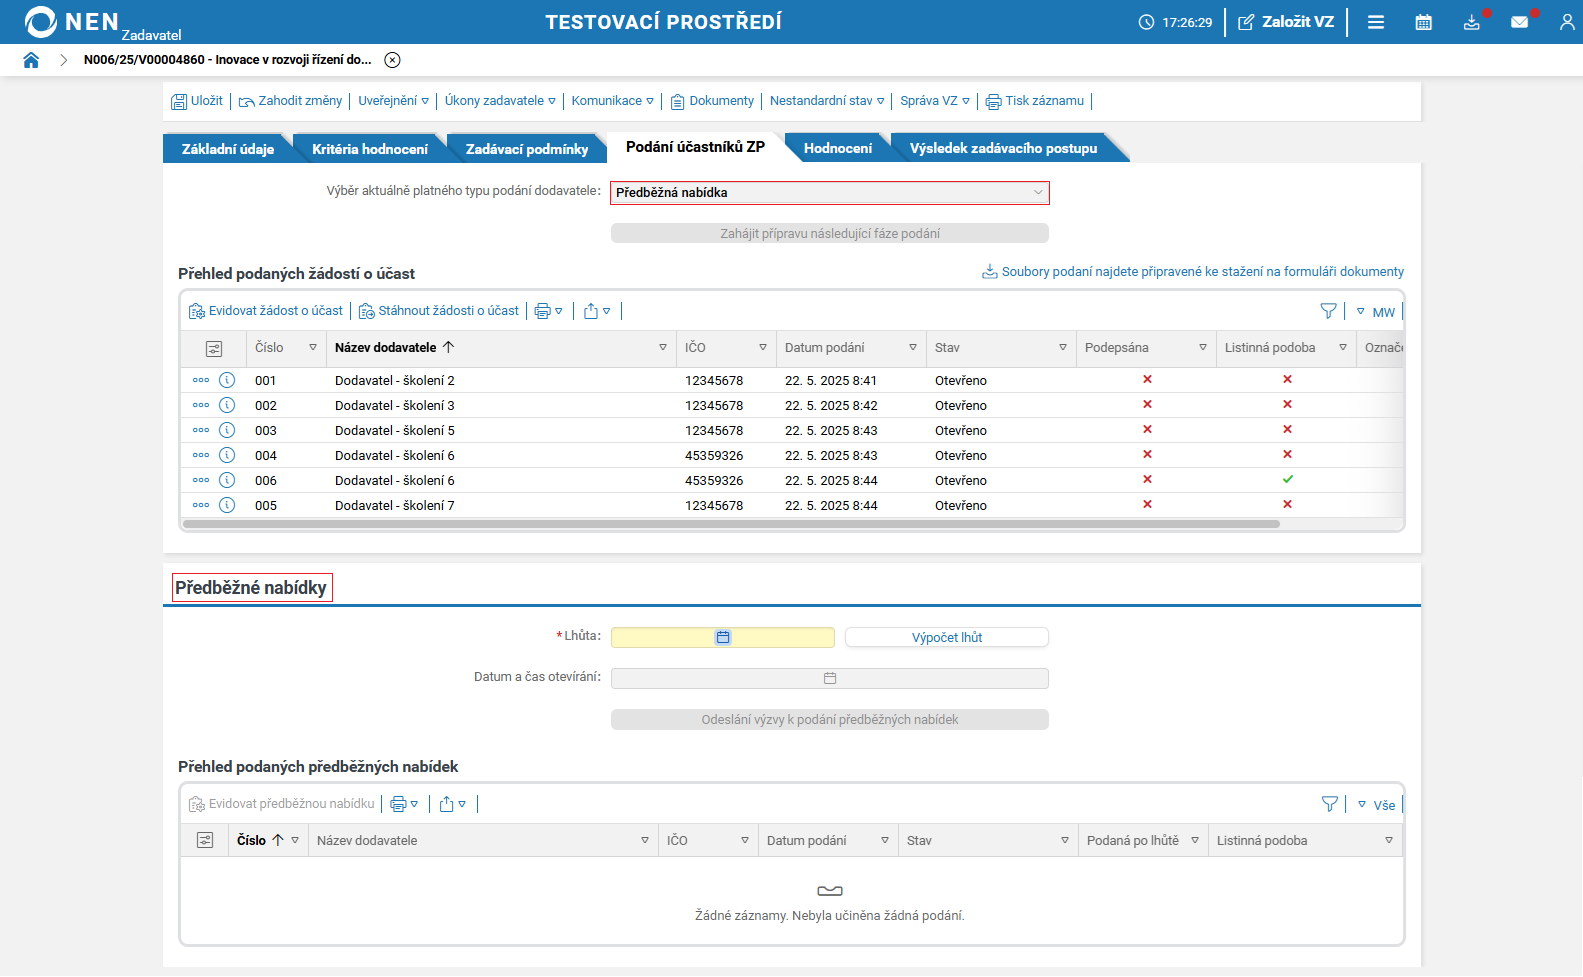Open the downloads icon in header

(1471, 22)
